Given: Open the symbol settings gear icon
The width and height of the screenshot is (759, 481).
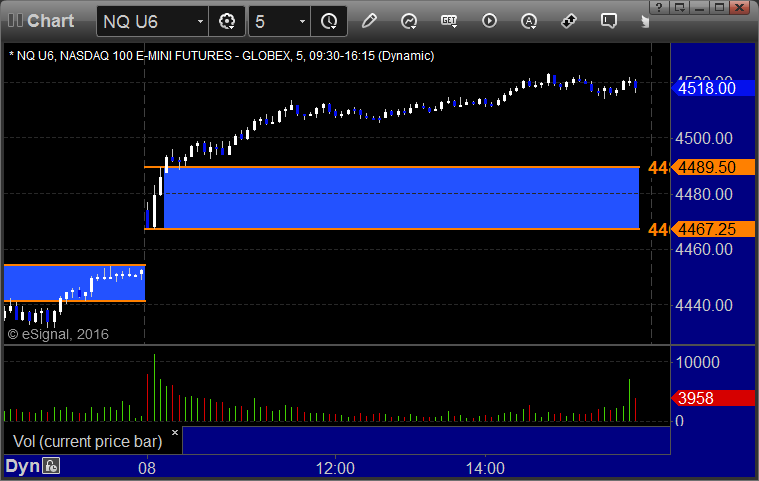Looking at the screenshot, I should coord(227,21).
